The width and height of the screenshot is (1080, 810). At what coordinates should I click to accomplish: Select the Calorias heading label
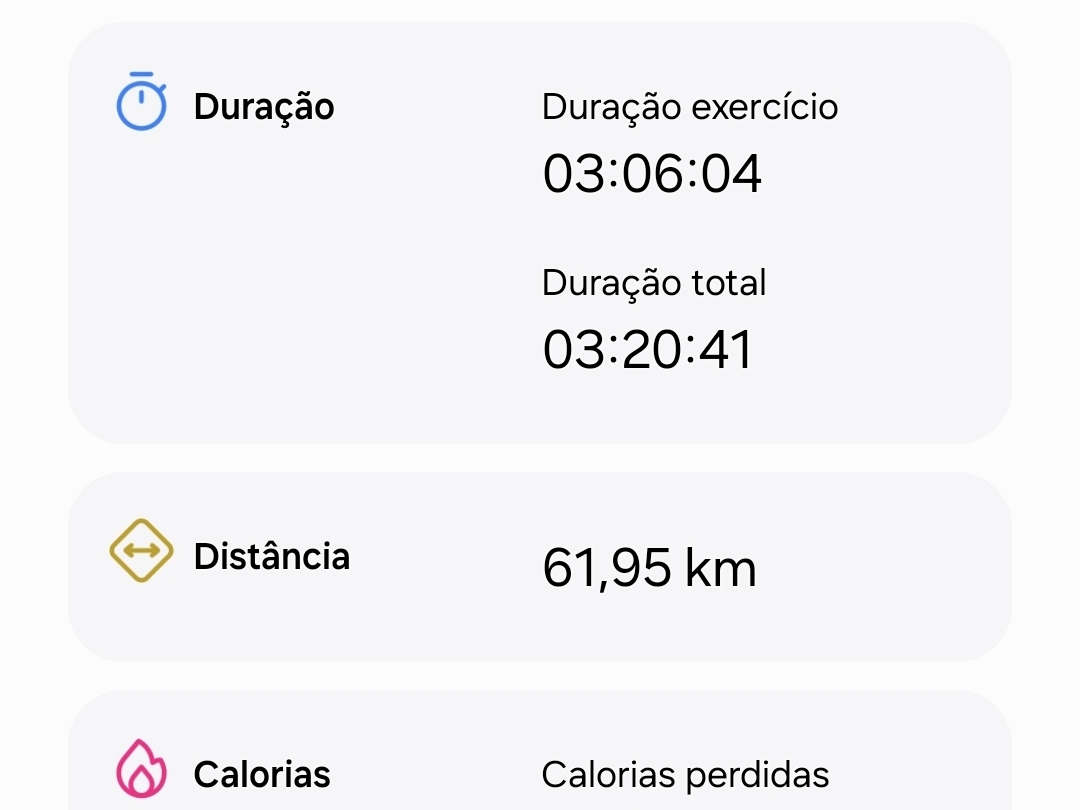point(262,774)
